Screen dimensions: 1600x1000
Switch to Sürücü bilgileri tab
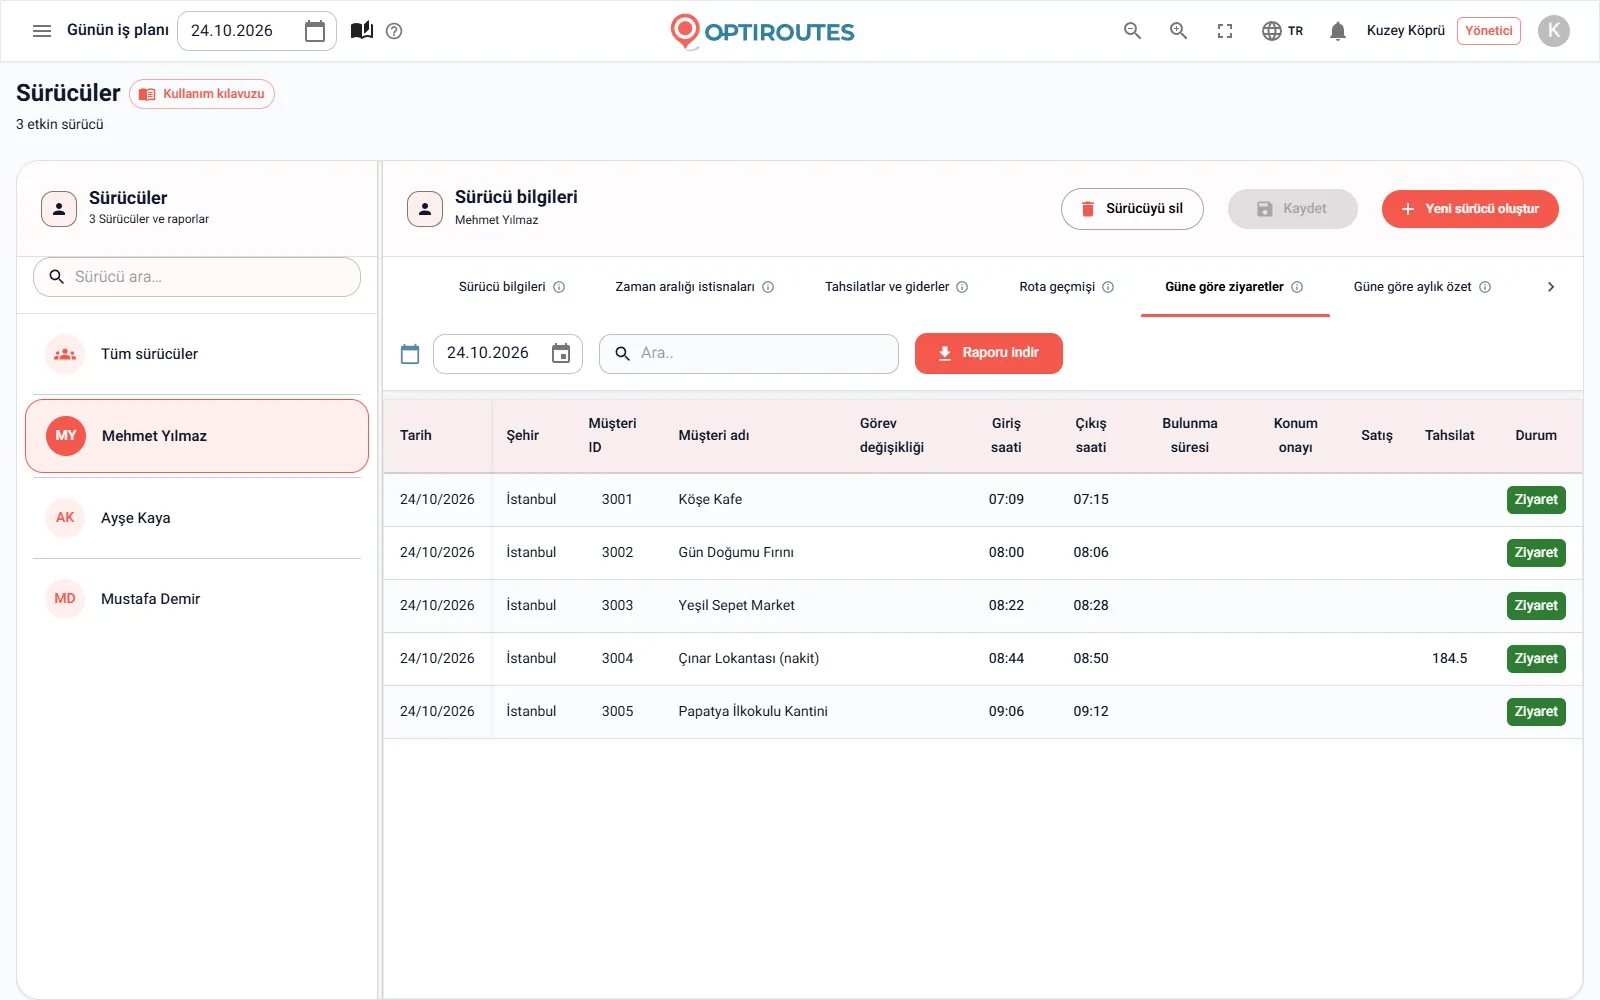click(x=511, y=287)
